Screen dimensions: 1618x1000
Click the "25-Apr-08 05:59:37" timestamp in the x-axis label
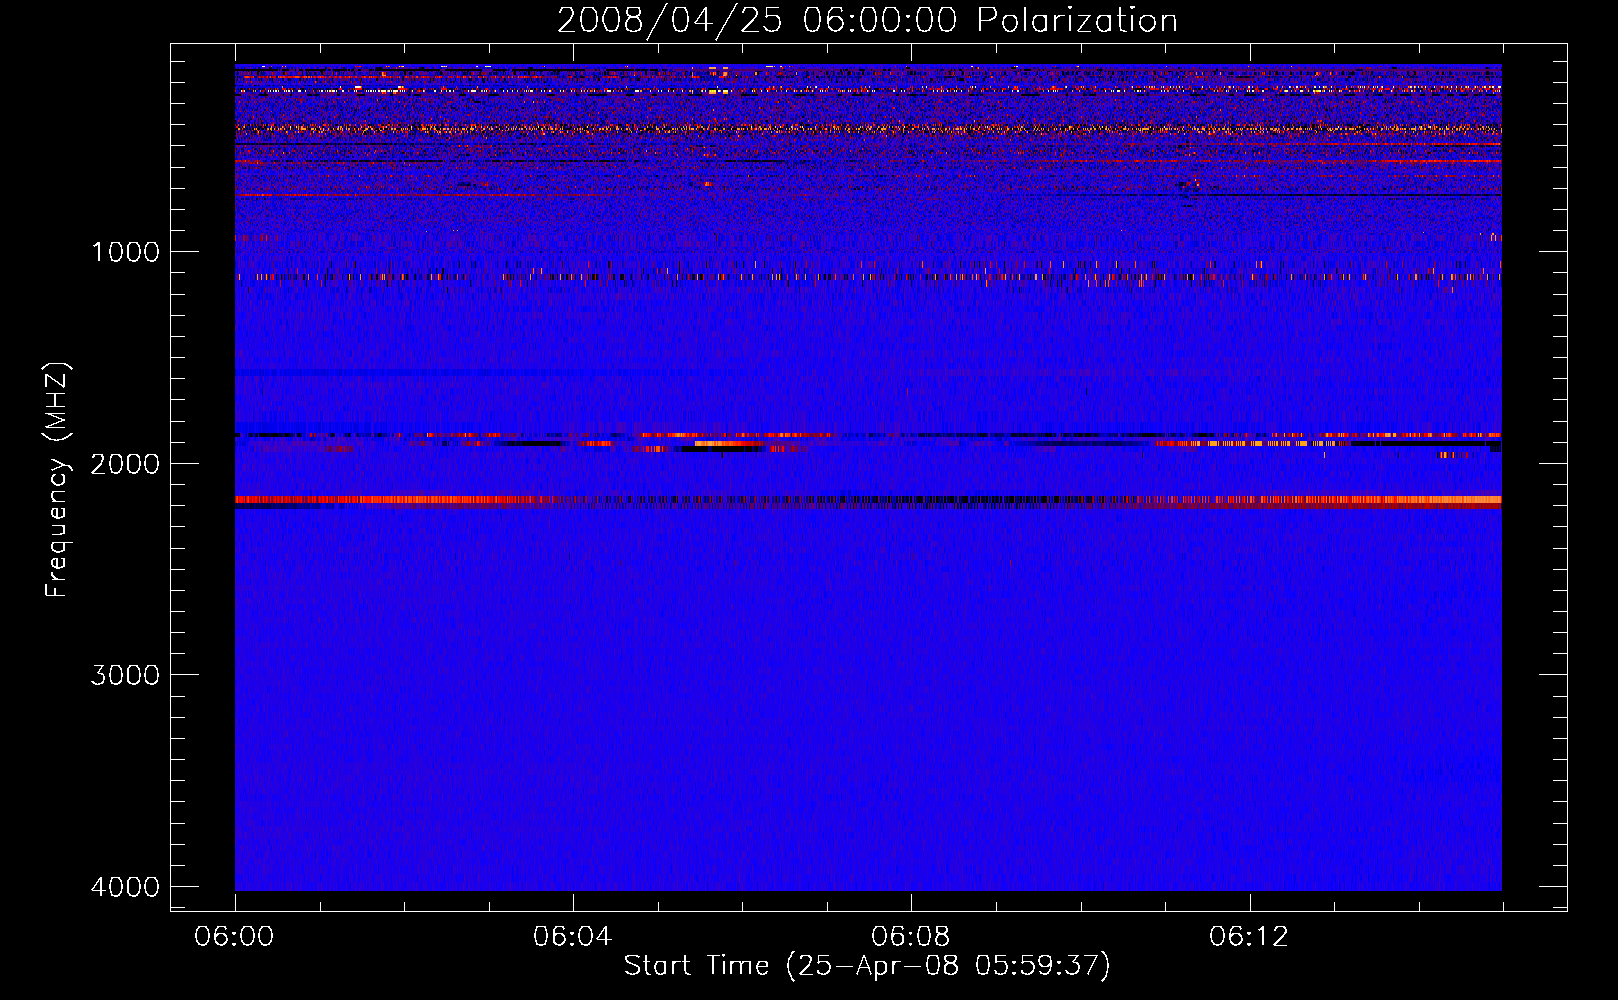click(x=948, y=965)
